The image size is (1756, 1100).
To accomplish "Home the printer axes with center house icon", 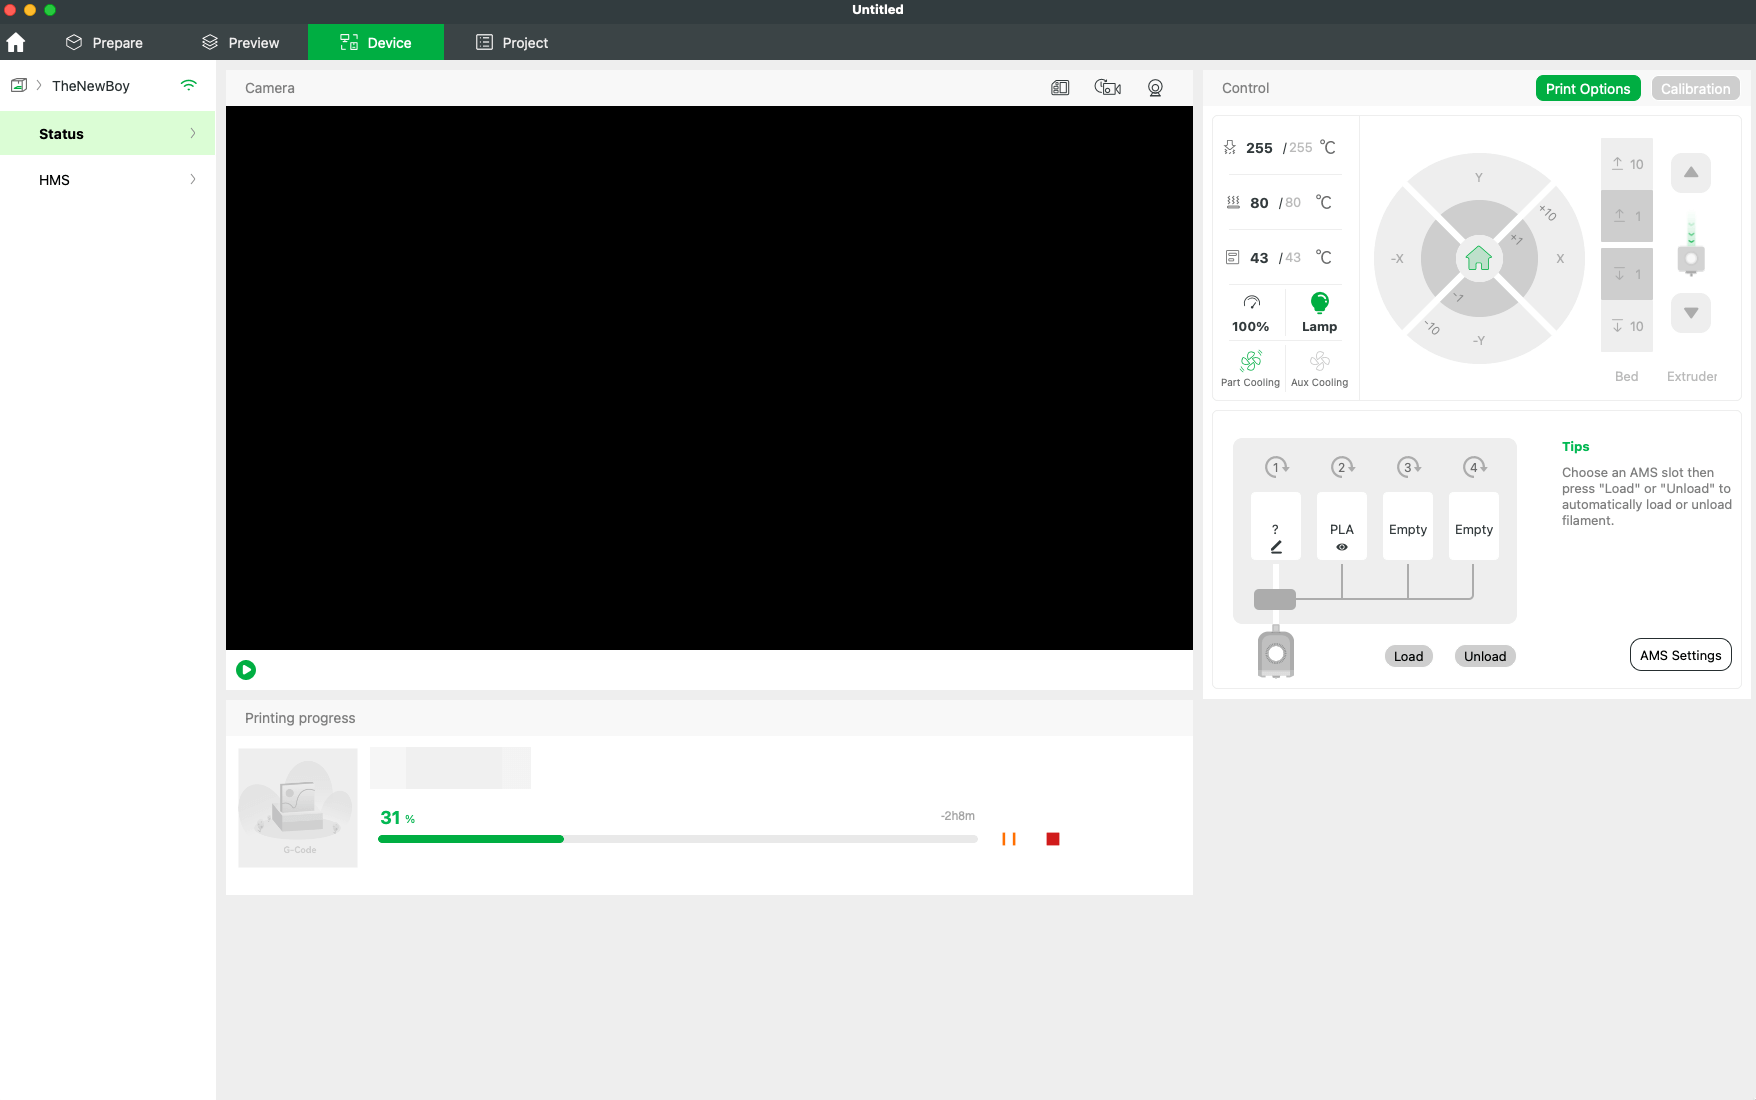I will [x=1478, y=259].
